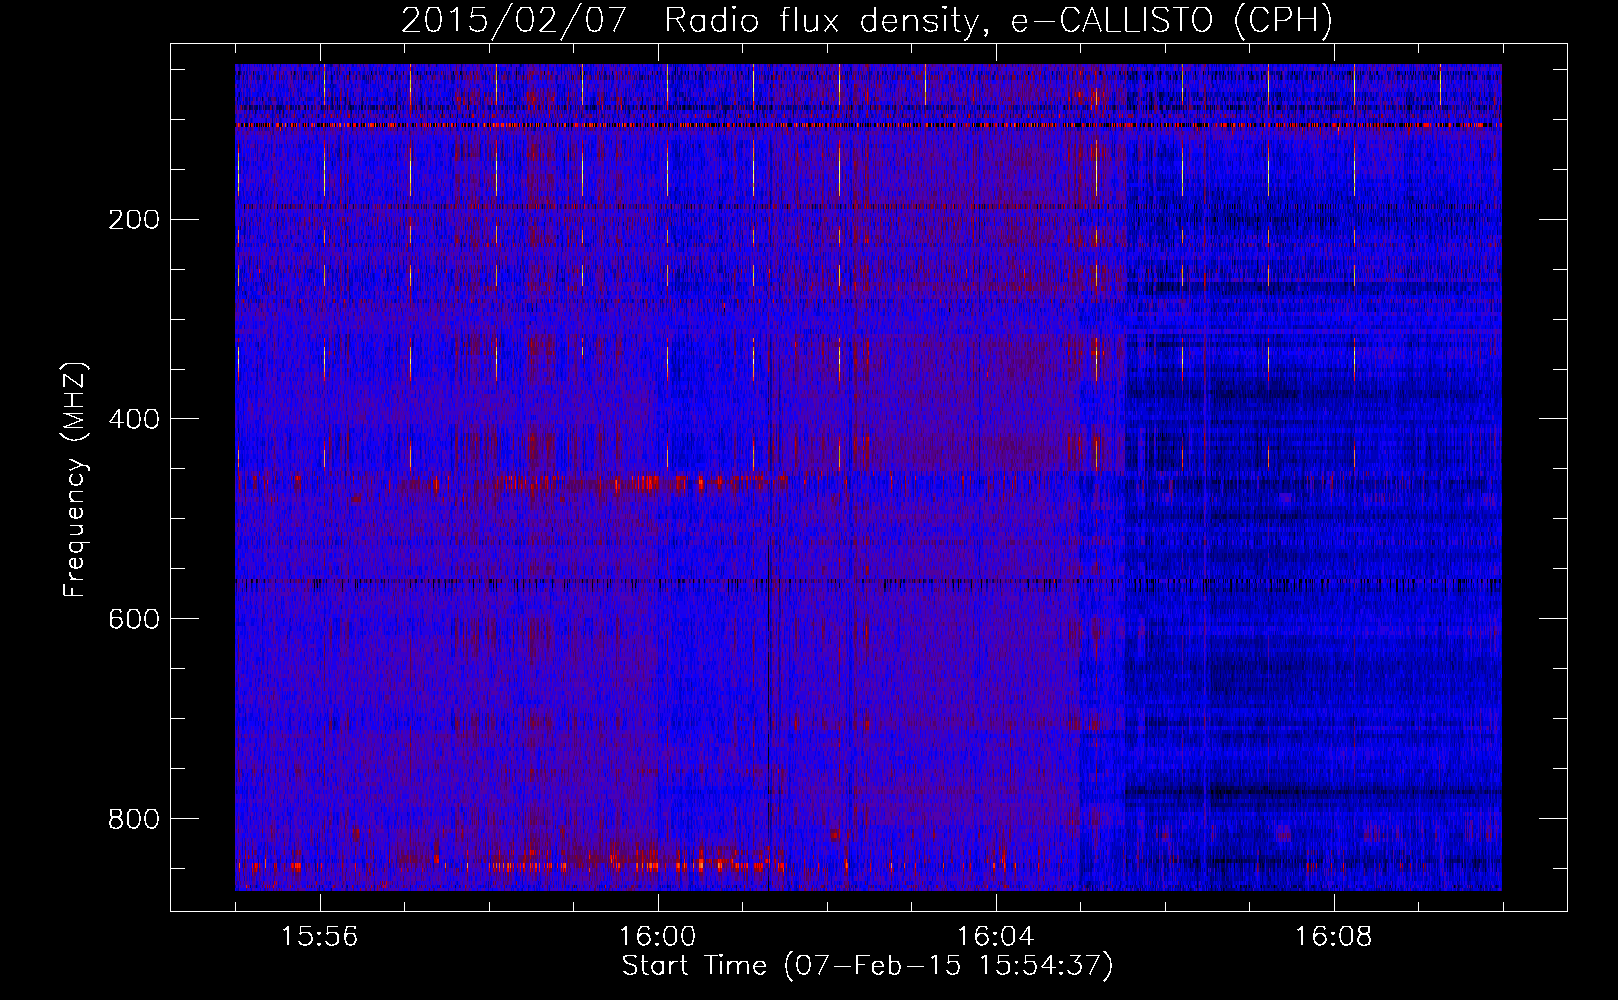Click the "16:00" time tick label
This screenshot has width=1618, height=1000.
click(x=658, y=937)
